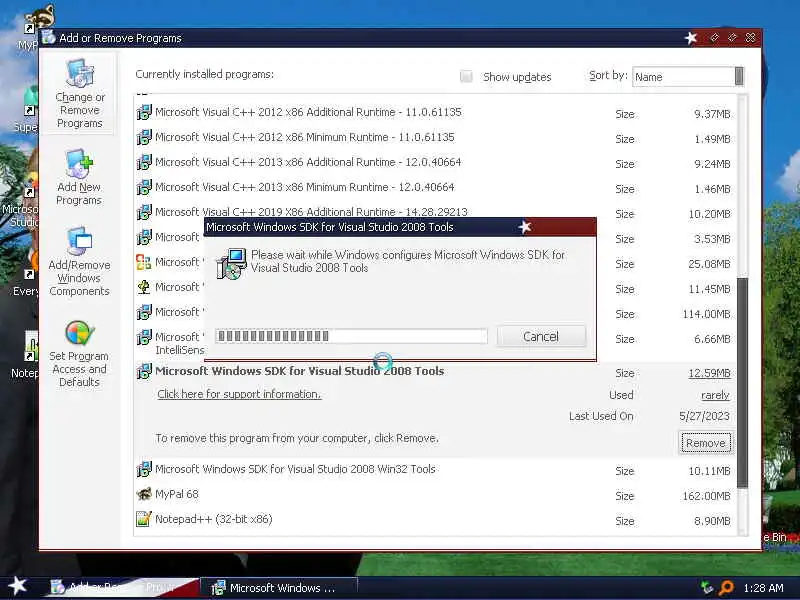
Task: Select MyPal 68 program row
Action: [x=435, y=494]
